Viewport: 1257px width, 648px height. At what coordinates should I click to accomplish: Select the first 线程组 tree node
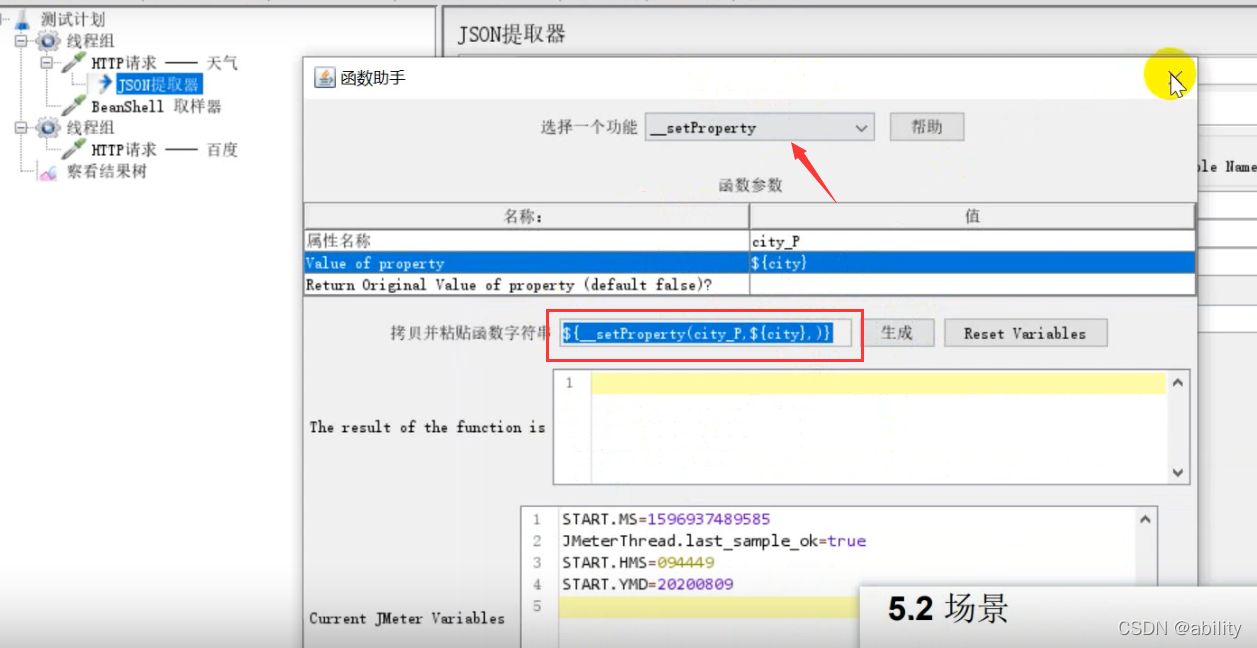click(90, 41)
